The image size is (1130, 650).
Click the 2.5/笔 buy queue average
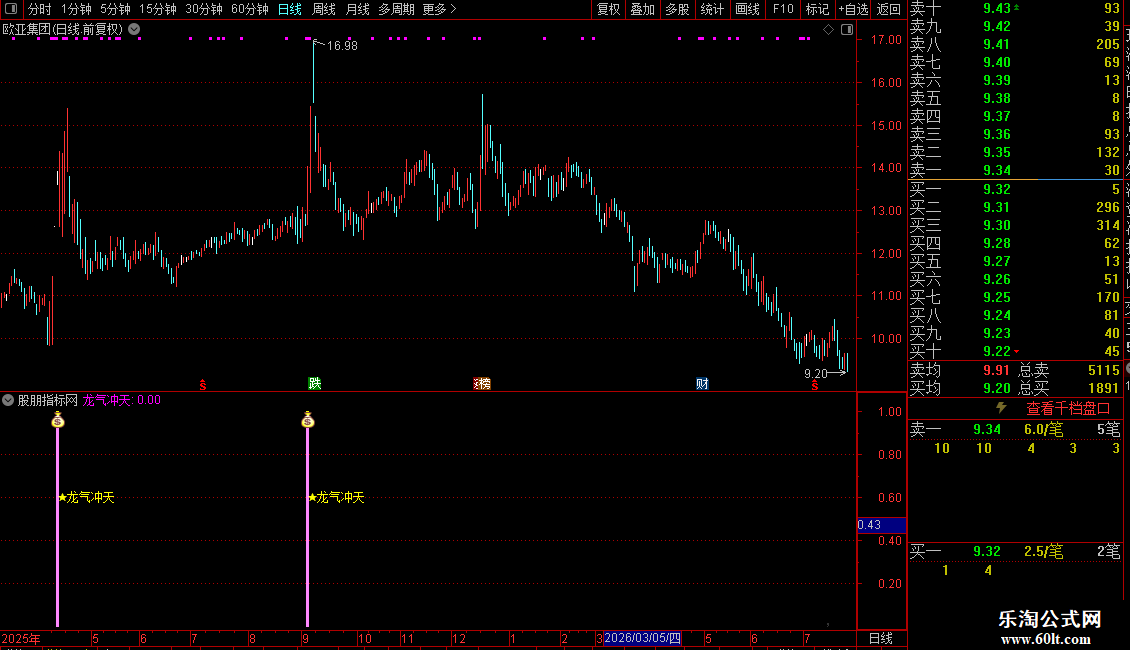(1044, 551)
